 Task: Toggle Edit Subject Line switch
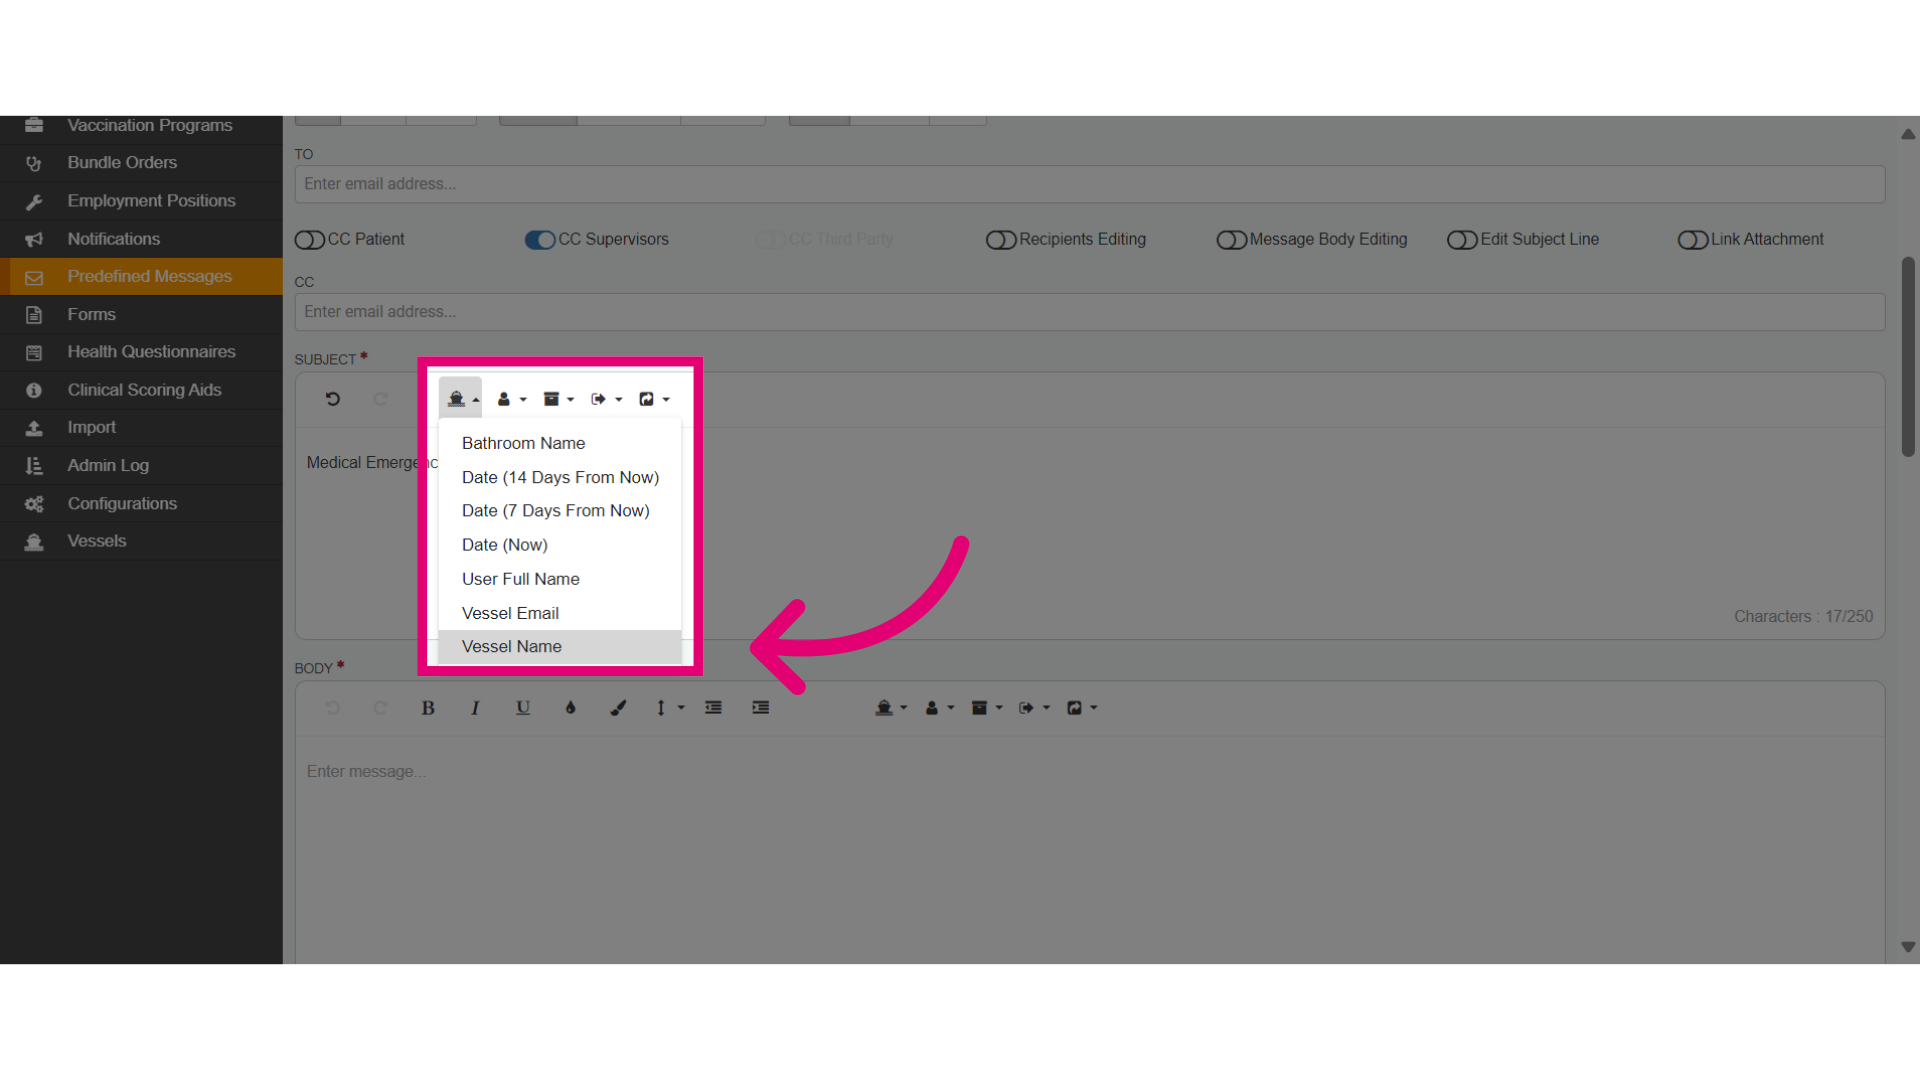1462,240
